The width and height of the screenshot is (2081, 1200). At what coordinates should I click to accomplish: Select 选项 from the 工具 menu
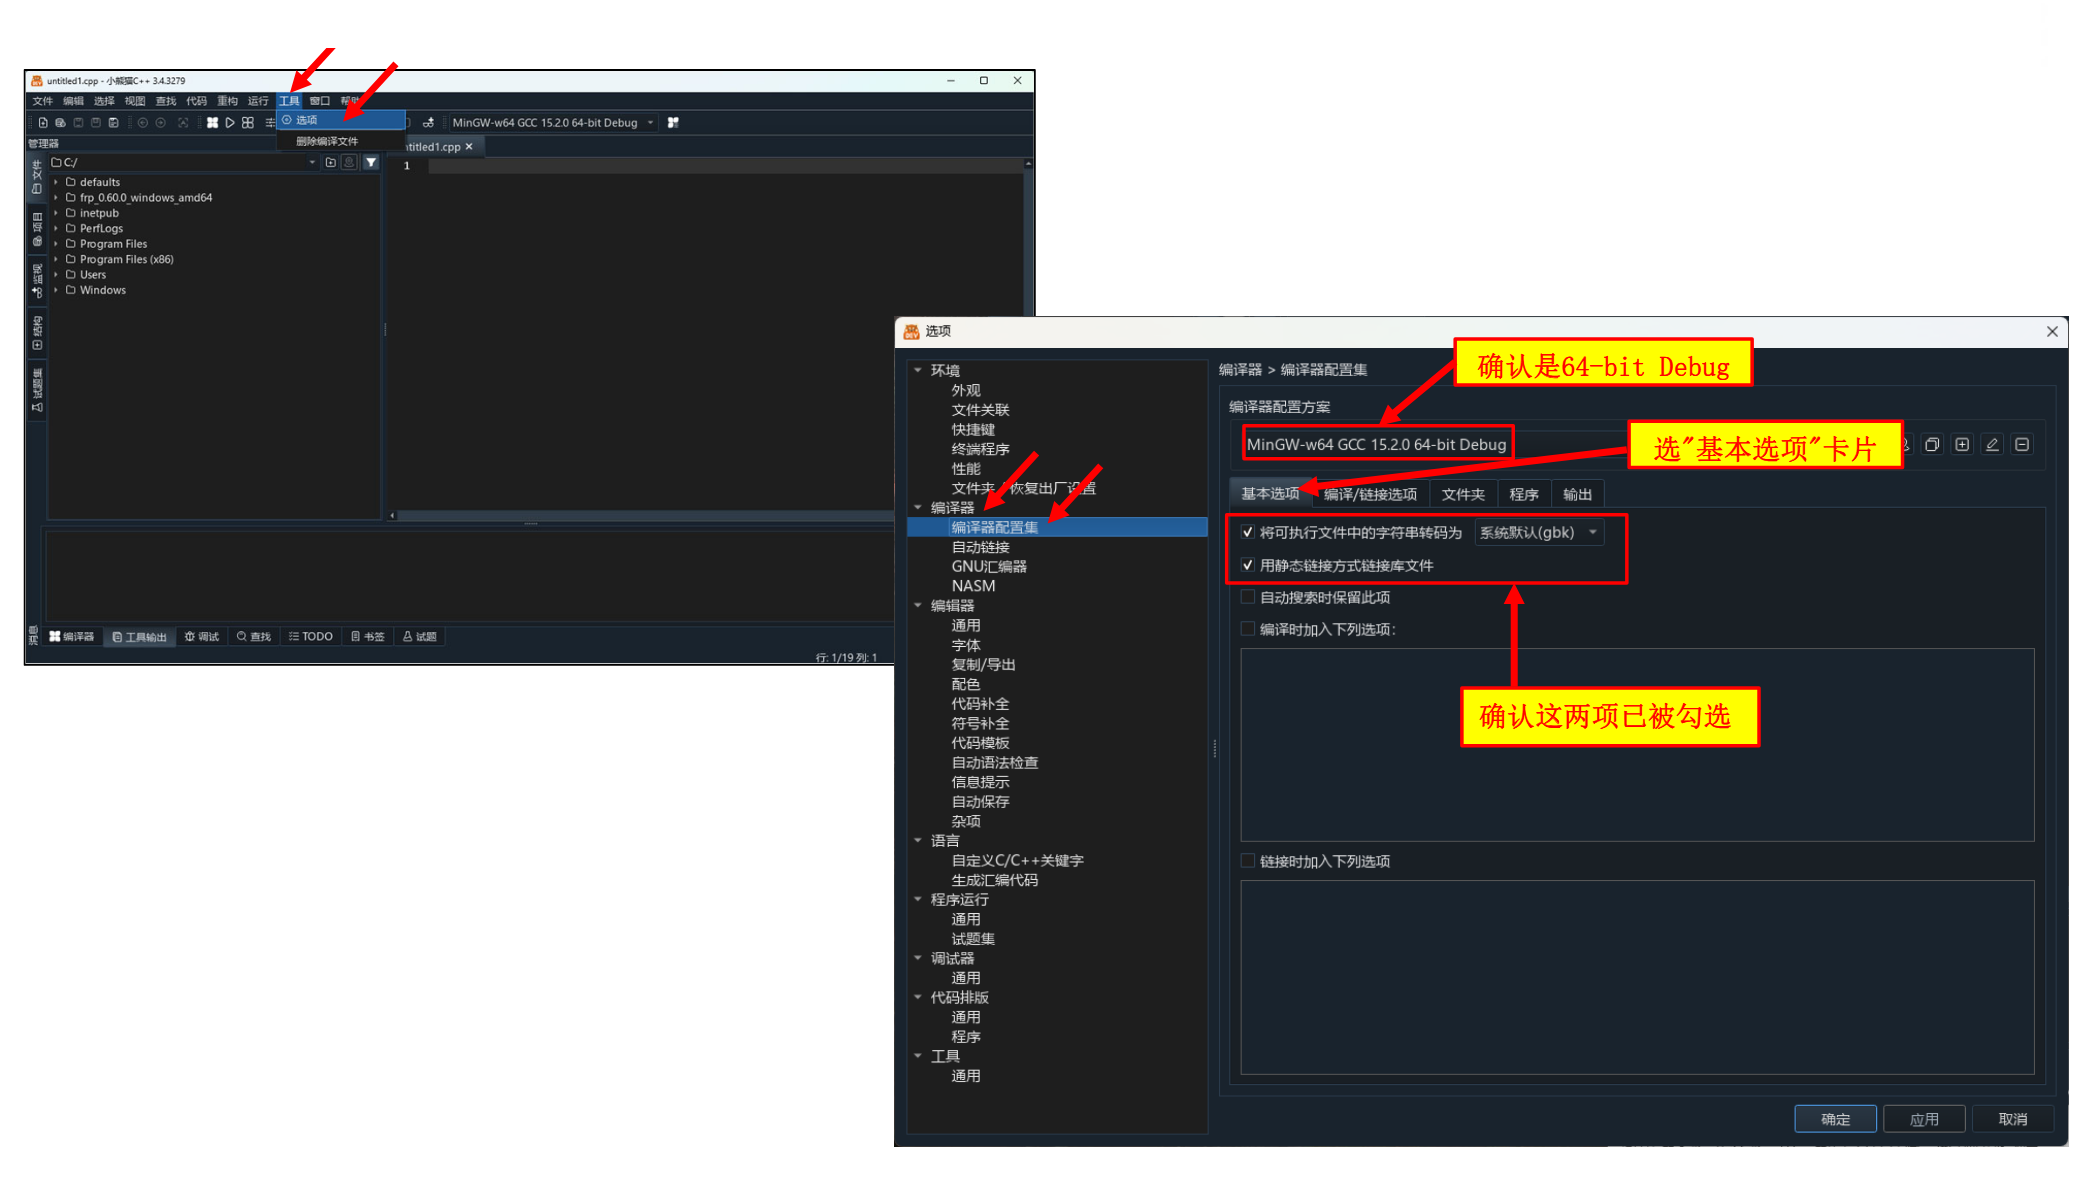(x=307, y=120)
